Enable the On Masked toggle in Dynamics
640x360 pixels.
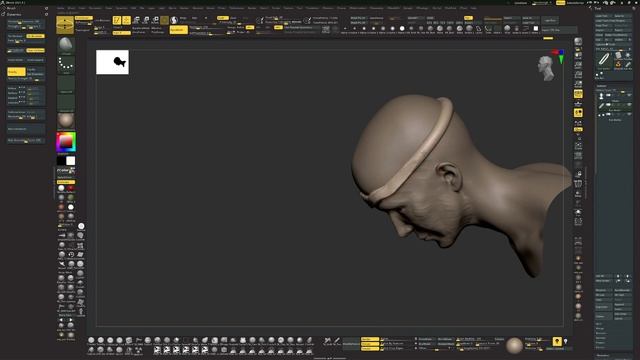tap(16, 36)
